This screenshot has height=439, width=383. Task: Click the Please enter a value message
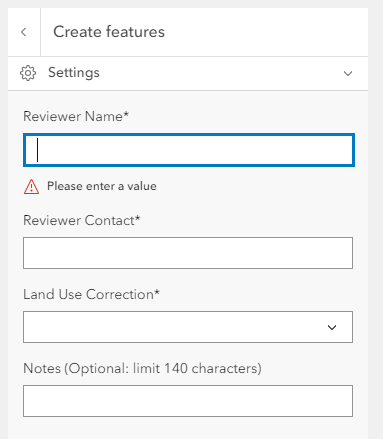point(102,186)
